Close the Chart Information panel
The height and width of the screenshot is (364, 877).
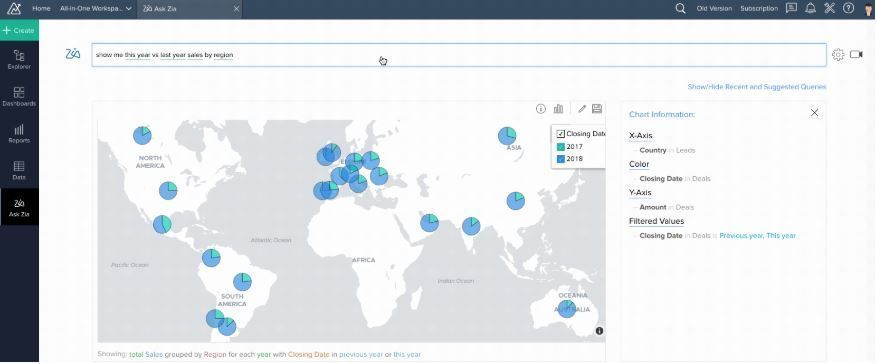(x=814, y=113)
